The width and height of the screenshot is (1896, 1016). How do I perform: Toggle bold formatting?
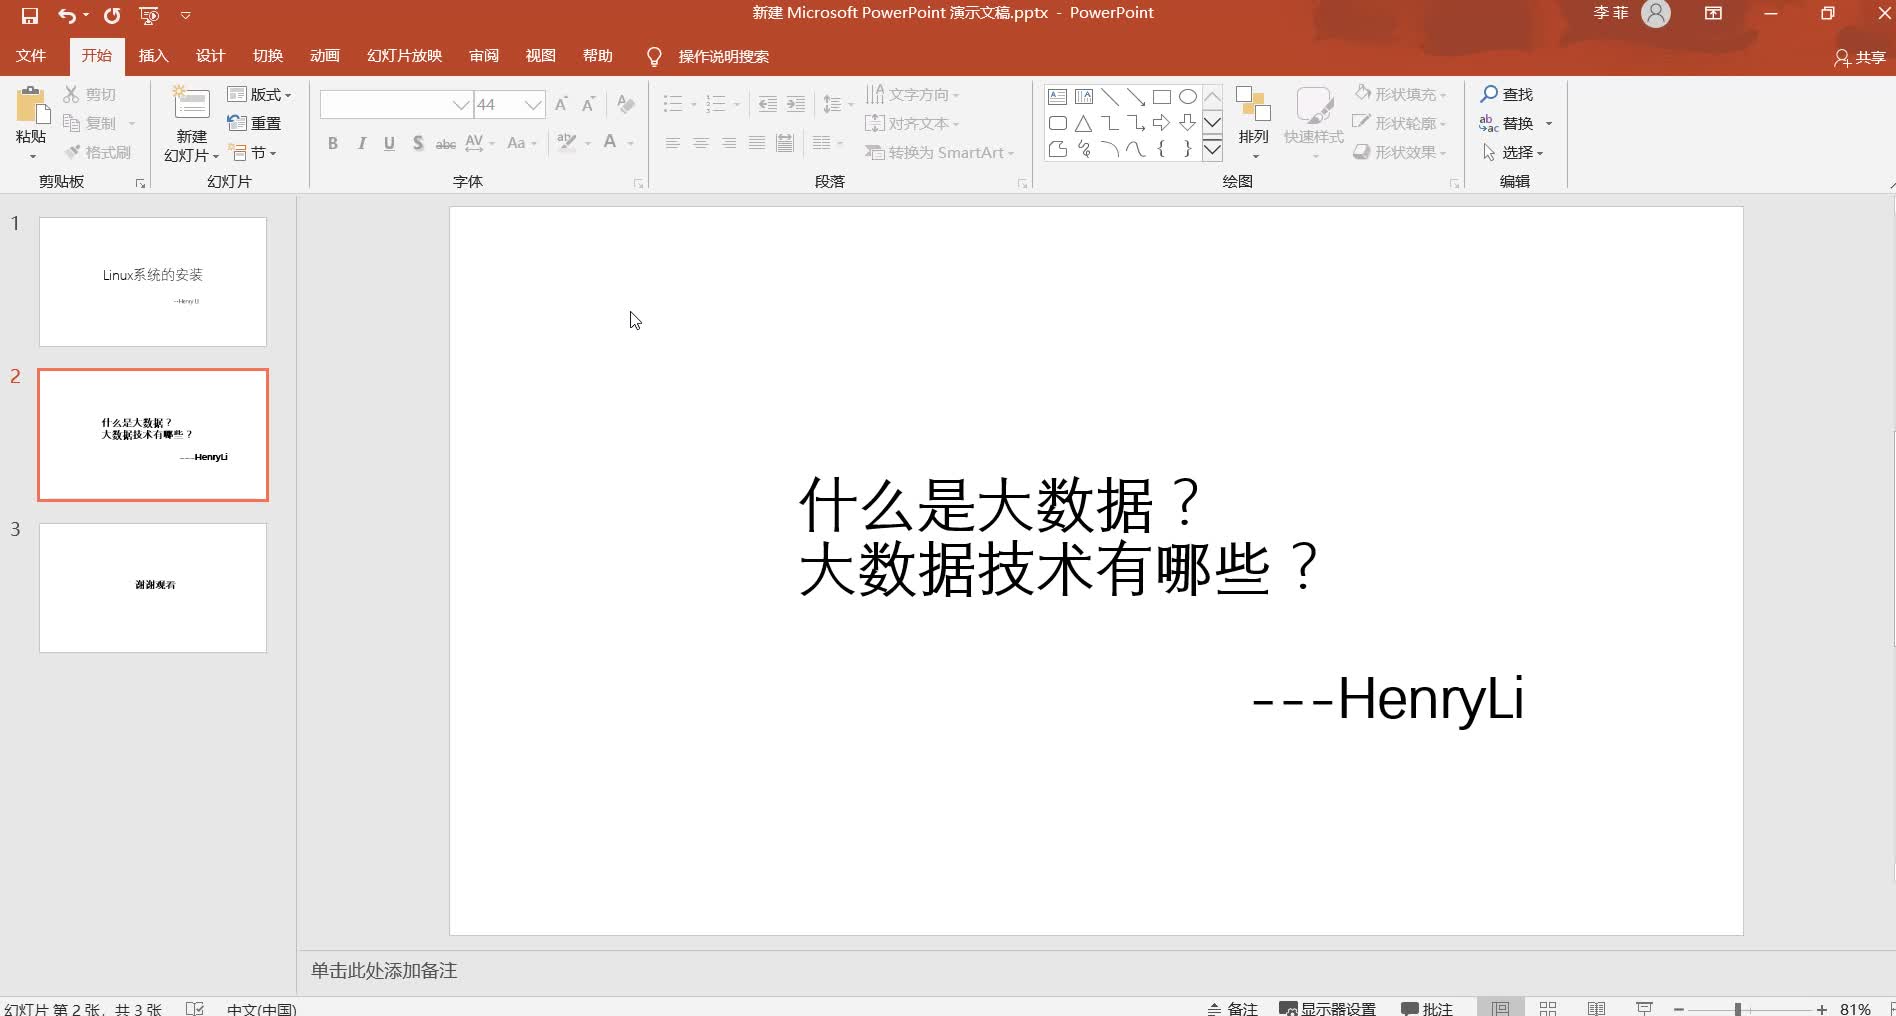coord(333,143)
